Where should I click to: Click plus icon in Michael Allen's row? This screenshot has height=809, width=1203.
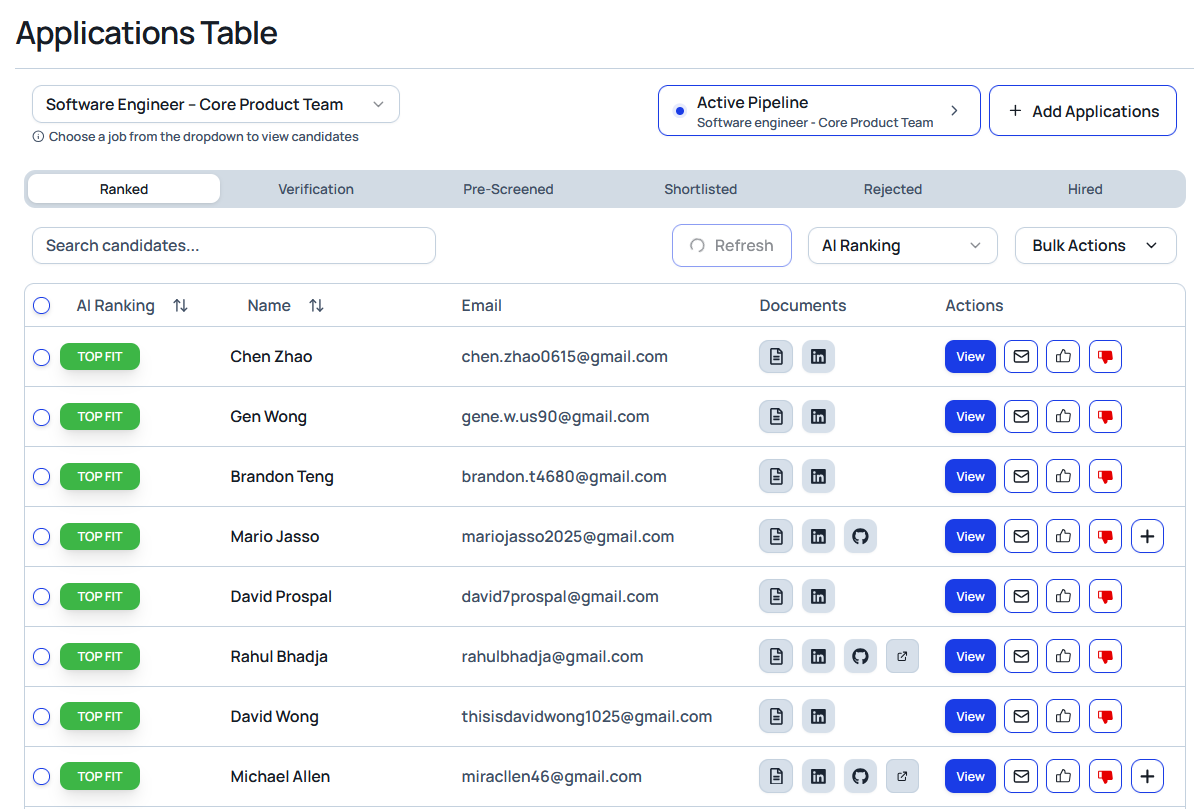point(1147,777)
